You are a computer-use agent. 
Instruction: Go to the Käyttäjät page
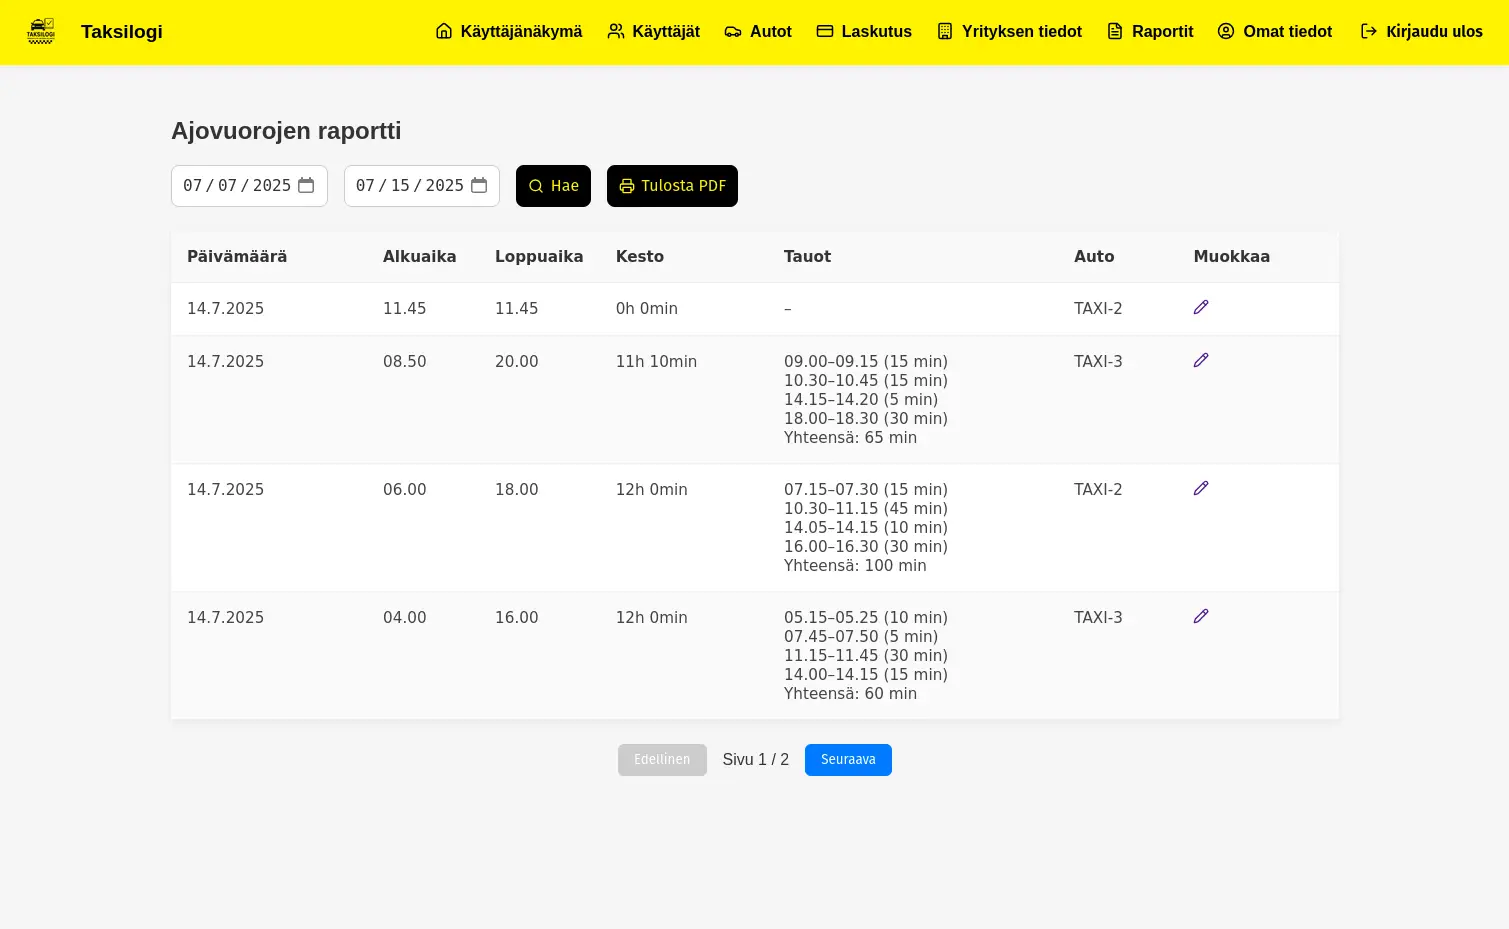654,32
